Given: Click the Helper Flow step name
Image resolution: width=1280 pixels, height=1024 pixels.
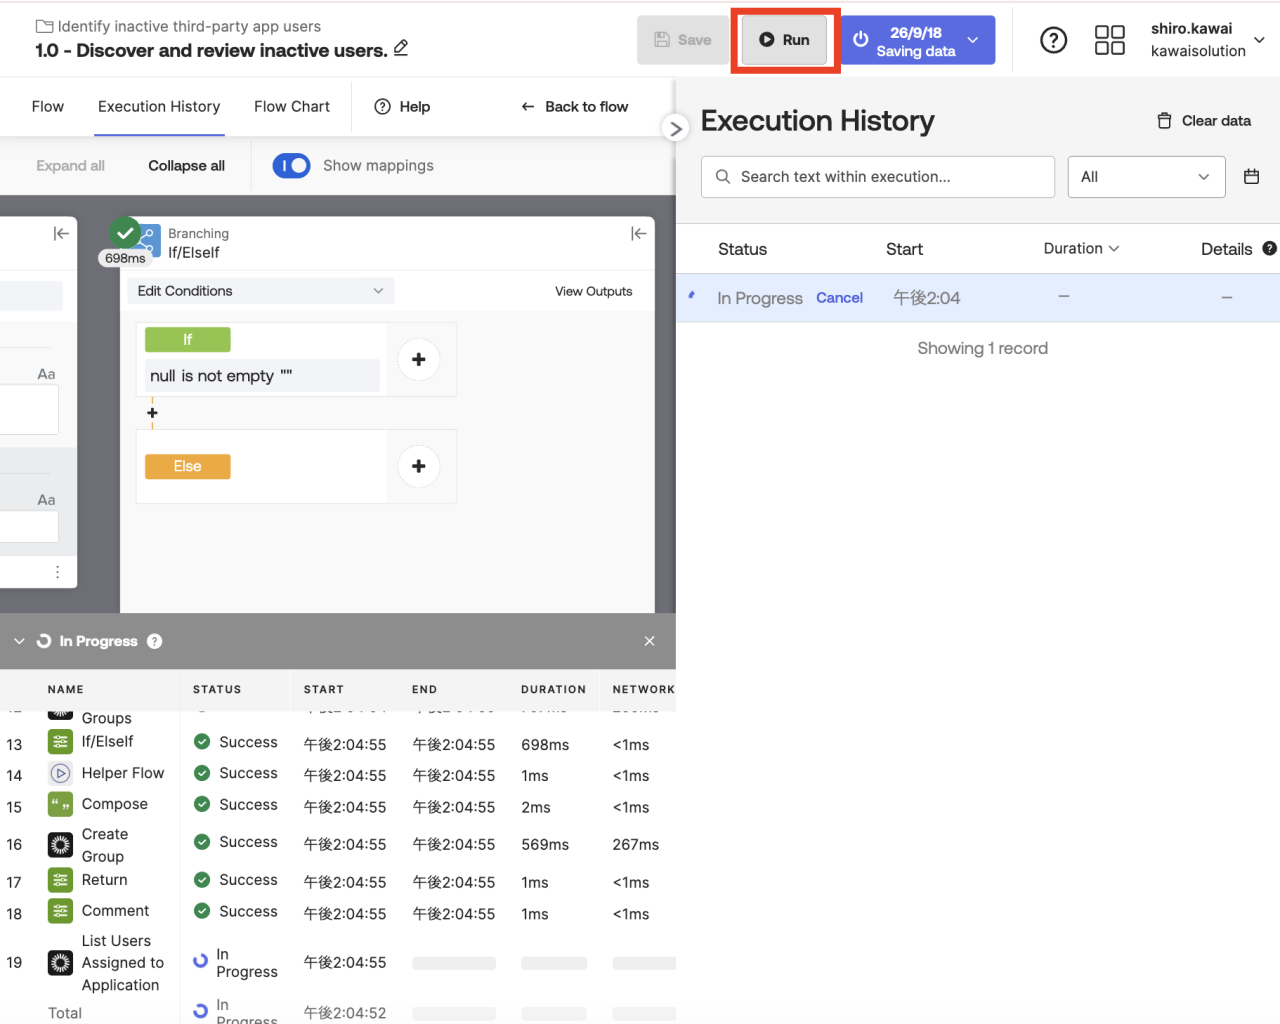Looking at the screenshot, I should [123, 773].
